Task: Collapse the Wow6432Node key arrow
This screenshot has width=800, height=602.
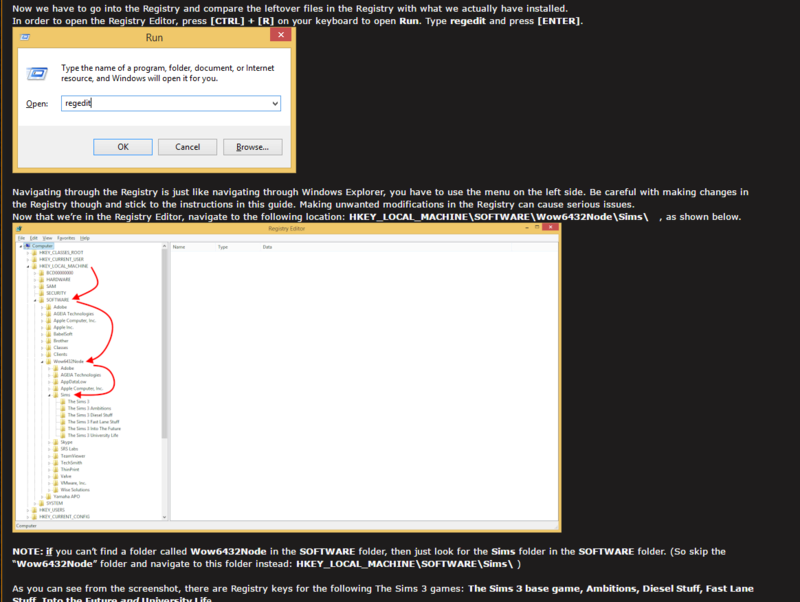Action: click(x=42, y=362)
